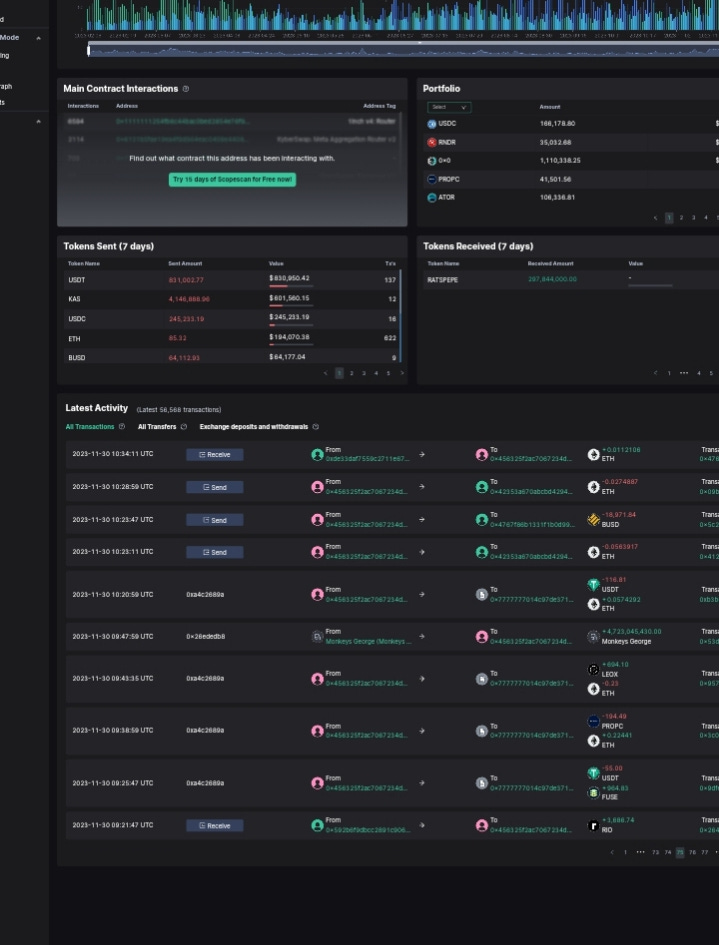Image resolution: width=719 pixels, height=945 pixels.
Task: Click the Receive button in the 10:34:11 row
Action: (x=215, y=454)
